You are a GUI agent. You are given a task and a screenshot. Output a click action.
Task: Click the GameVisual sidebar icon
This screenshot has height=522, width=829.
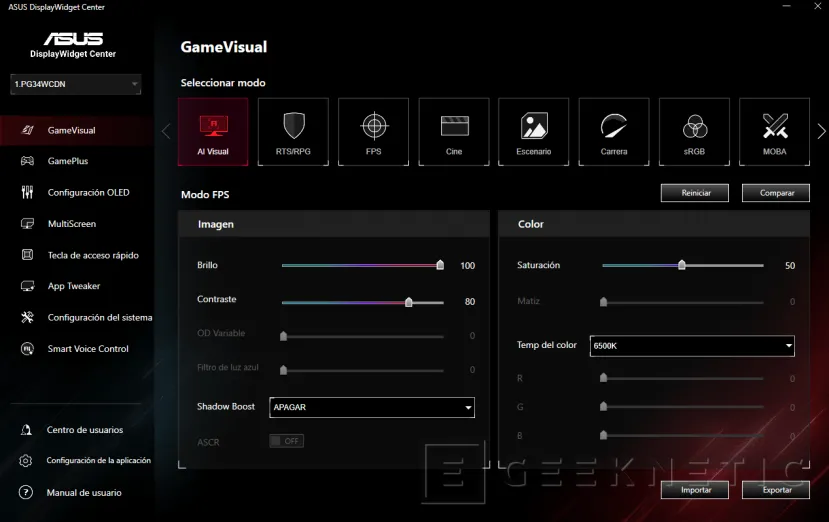click(27, 130)
